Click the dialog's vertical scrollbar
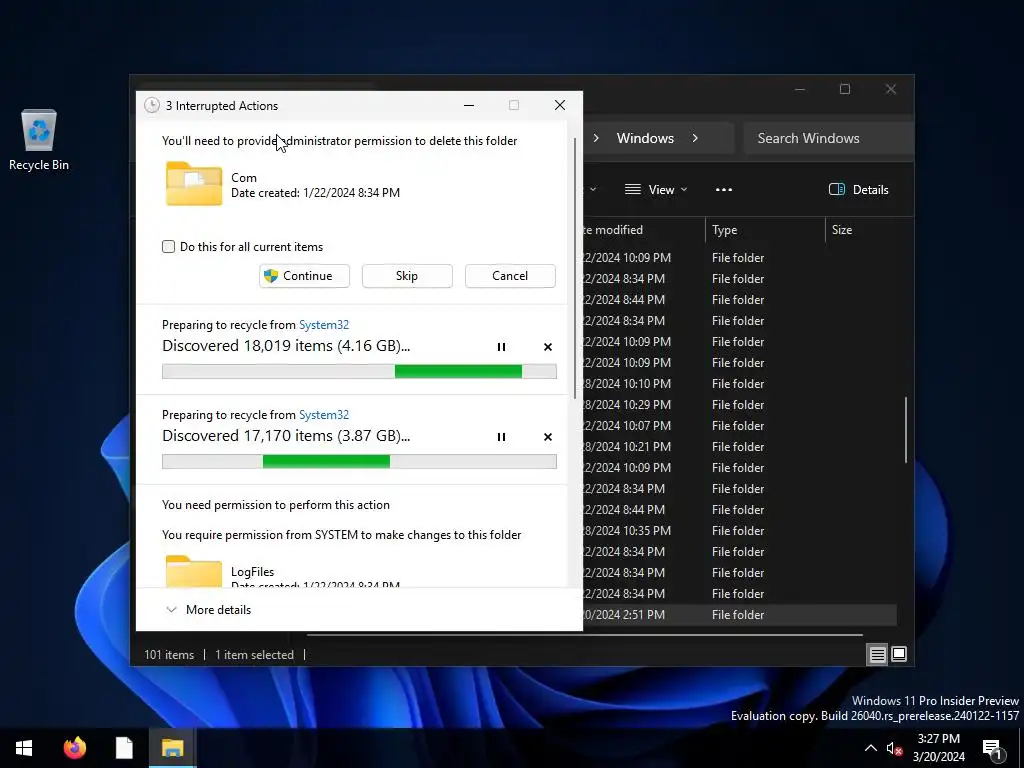Screen dimensions: 1024x768 pyautogui.click(x=575, y=268)
